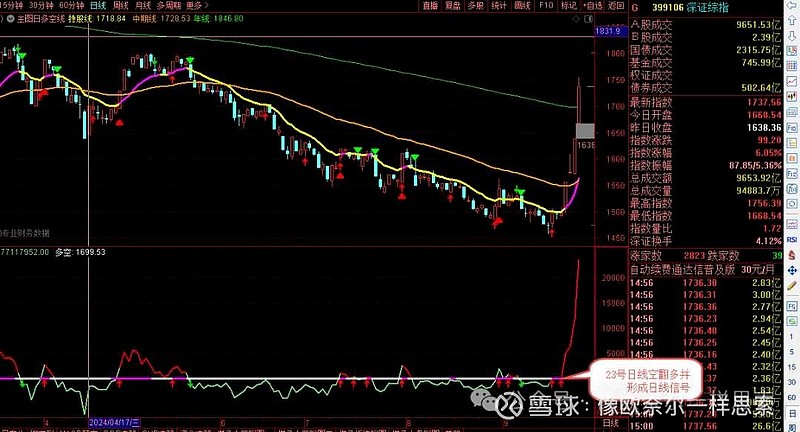This screenshot has width=800, height=432.
Task: Select the 周线 period tab
Action: (120, 6)
